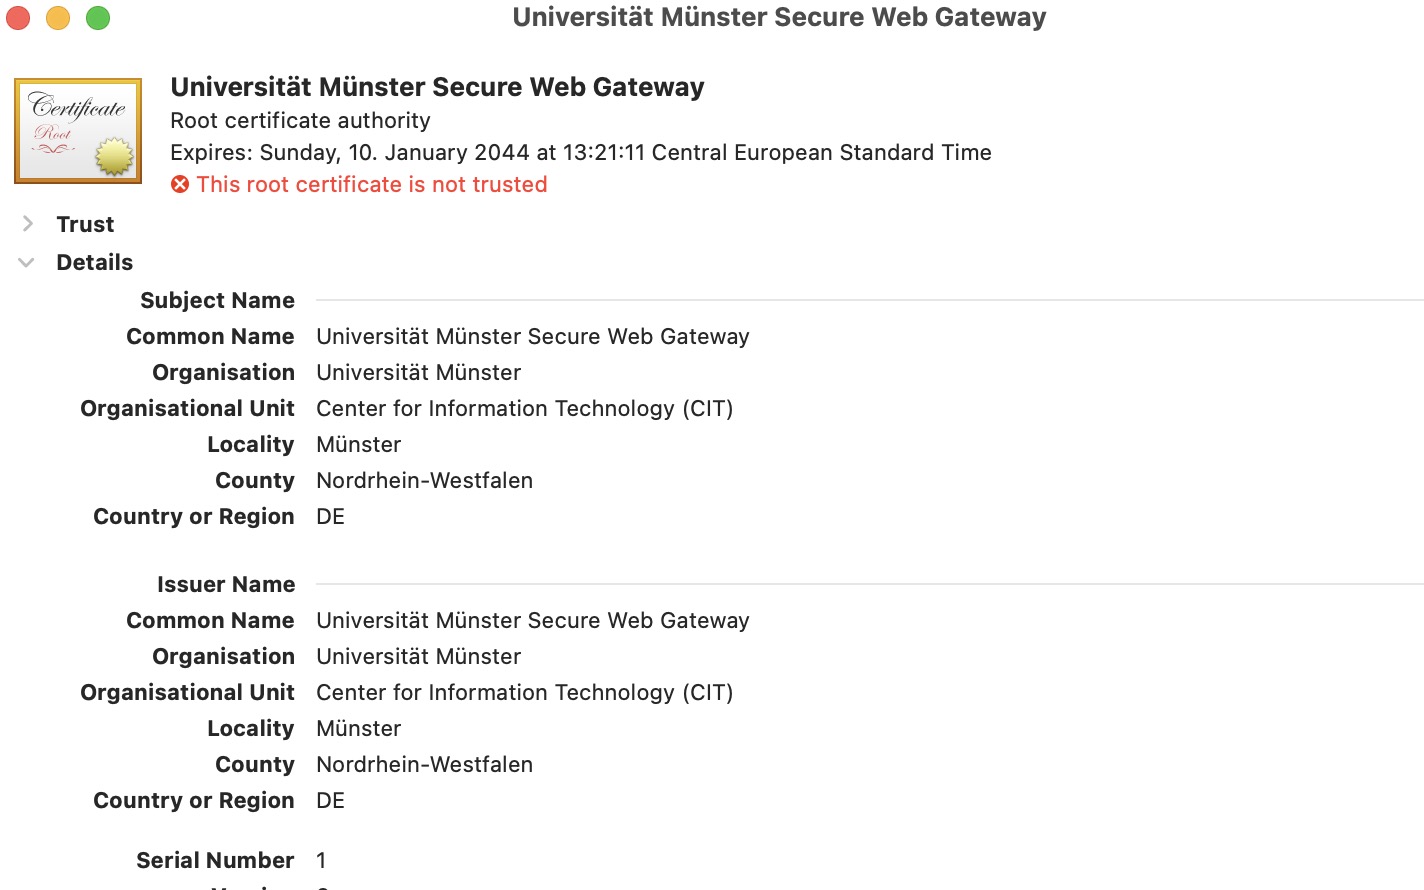Click the "Root certificate authority" text

(300, 121)
